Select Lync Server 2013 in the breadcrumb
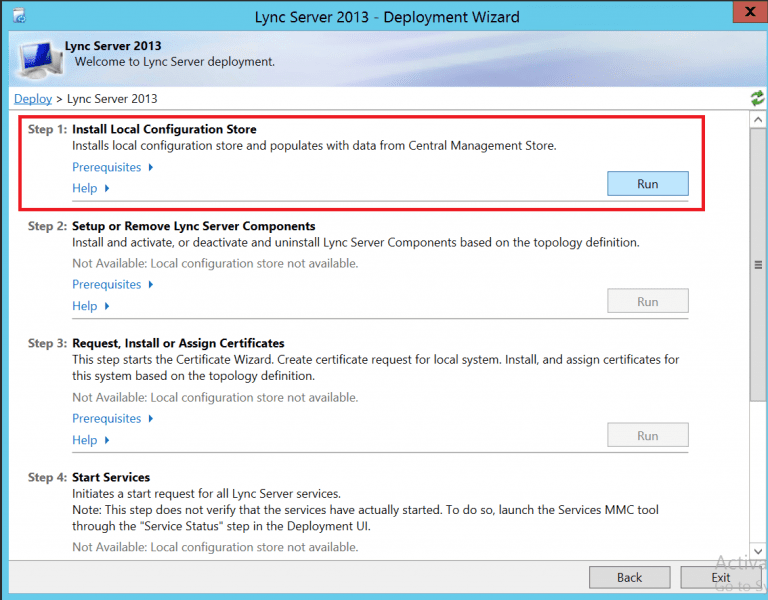 click(x=112, y=99)
